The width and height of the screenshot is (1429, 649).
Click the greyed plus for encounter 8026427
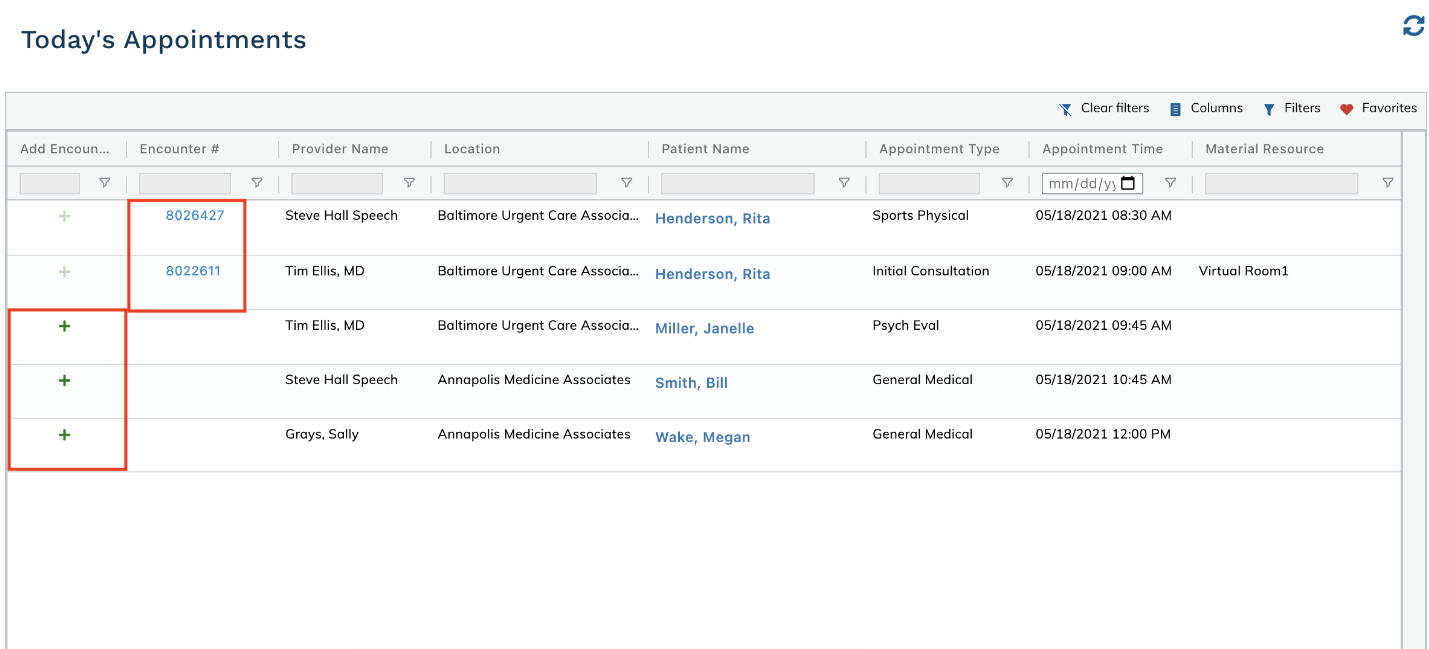click(65, 216)
